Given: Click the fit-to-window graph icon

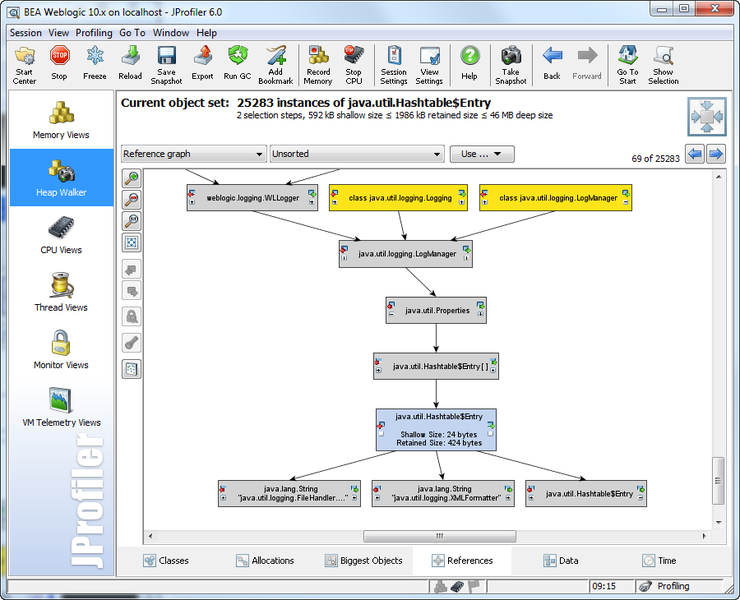Looking at the screenshot, I should 132,243.
